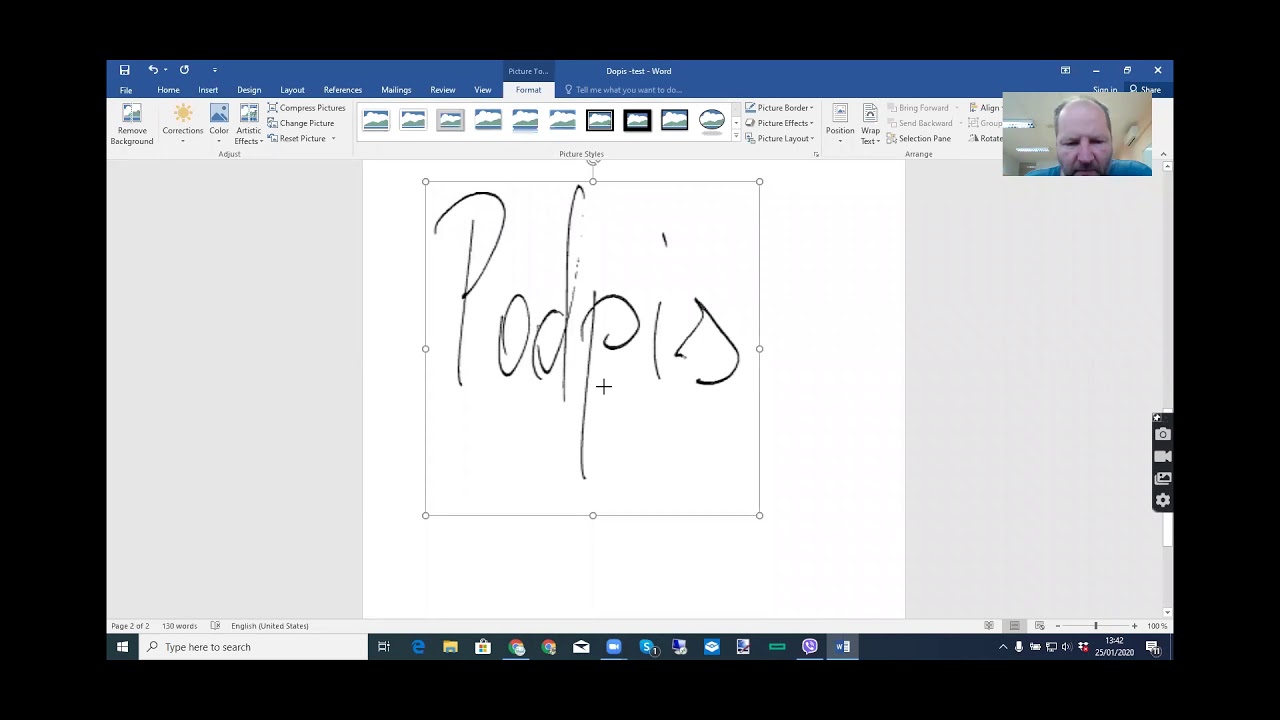Open the File menu
Image resolution: width=1280 pixels, height=720 pixels.
click(126, 90)
